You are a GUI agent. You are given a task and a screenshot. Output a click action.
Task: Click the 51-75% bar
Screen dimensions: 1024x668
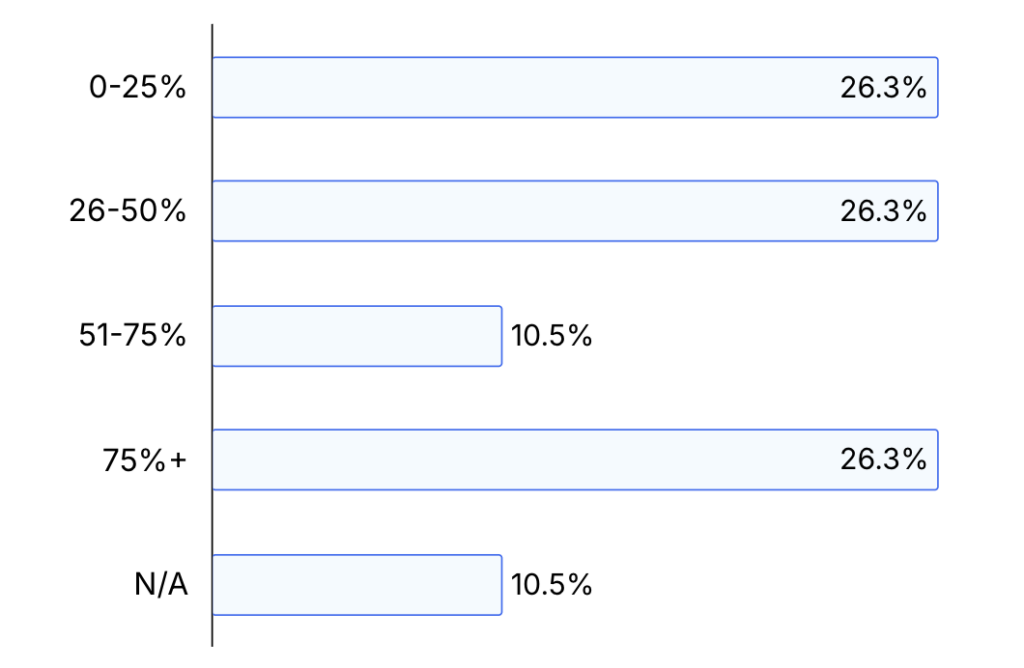coord(357,336)
